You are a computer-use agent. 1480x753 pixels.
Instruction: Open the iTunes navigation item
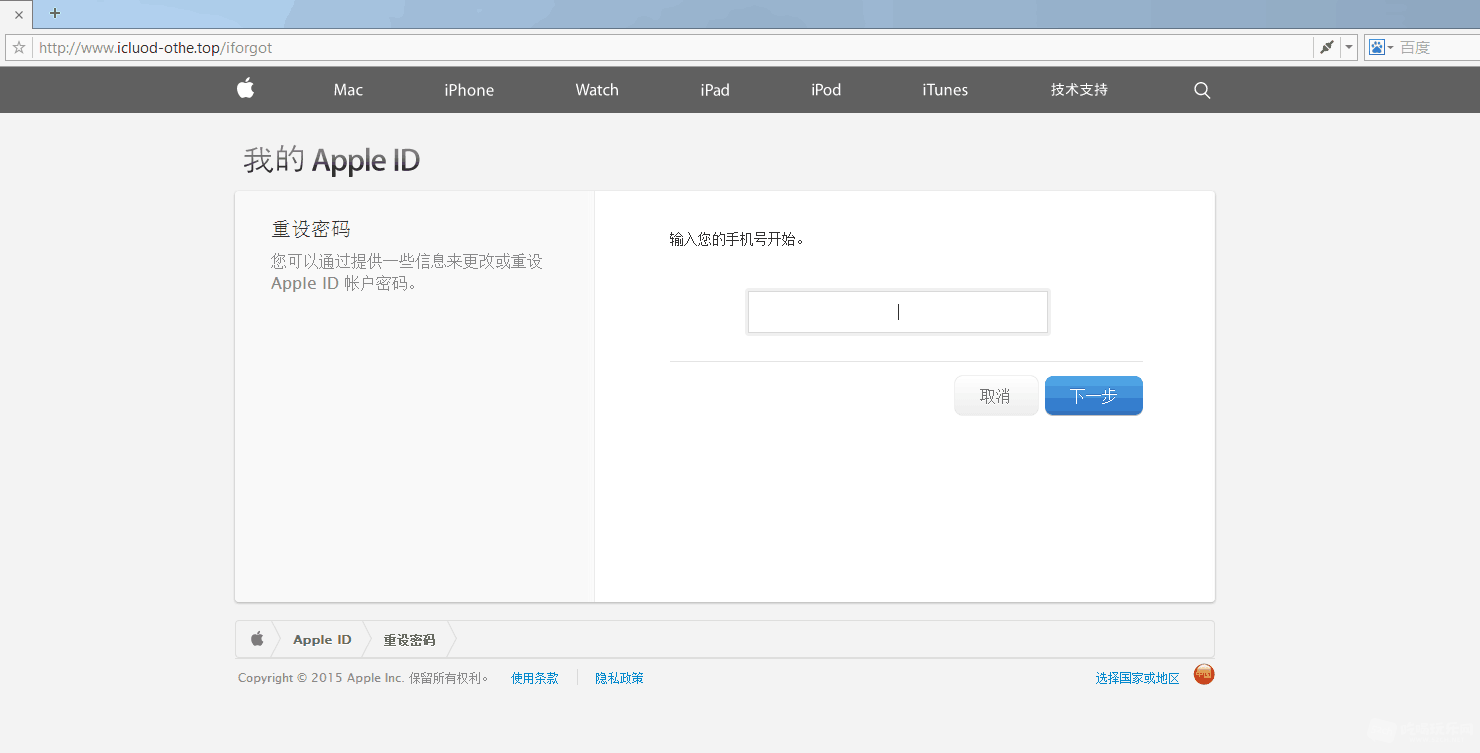(x=945, y=90)
